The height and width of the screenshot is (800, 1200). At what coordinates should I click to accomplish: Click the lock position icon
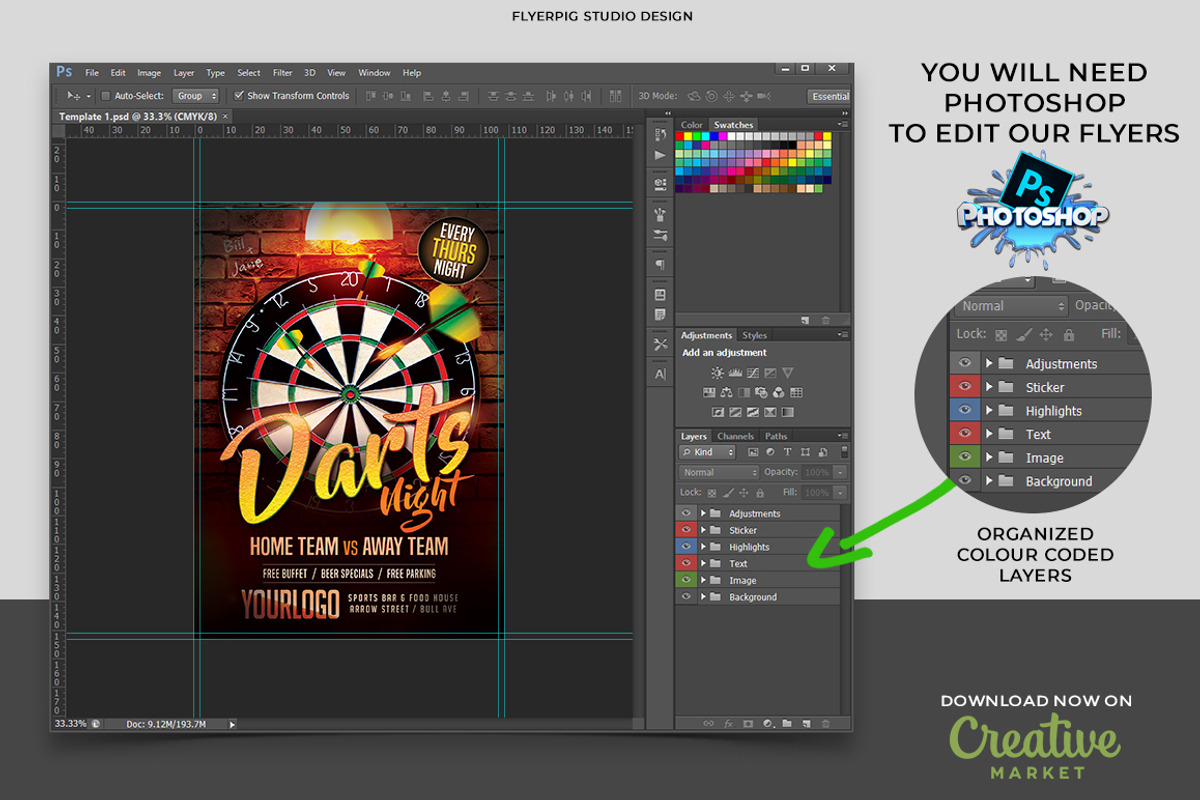pyautogui.click(x=744, y=493)
